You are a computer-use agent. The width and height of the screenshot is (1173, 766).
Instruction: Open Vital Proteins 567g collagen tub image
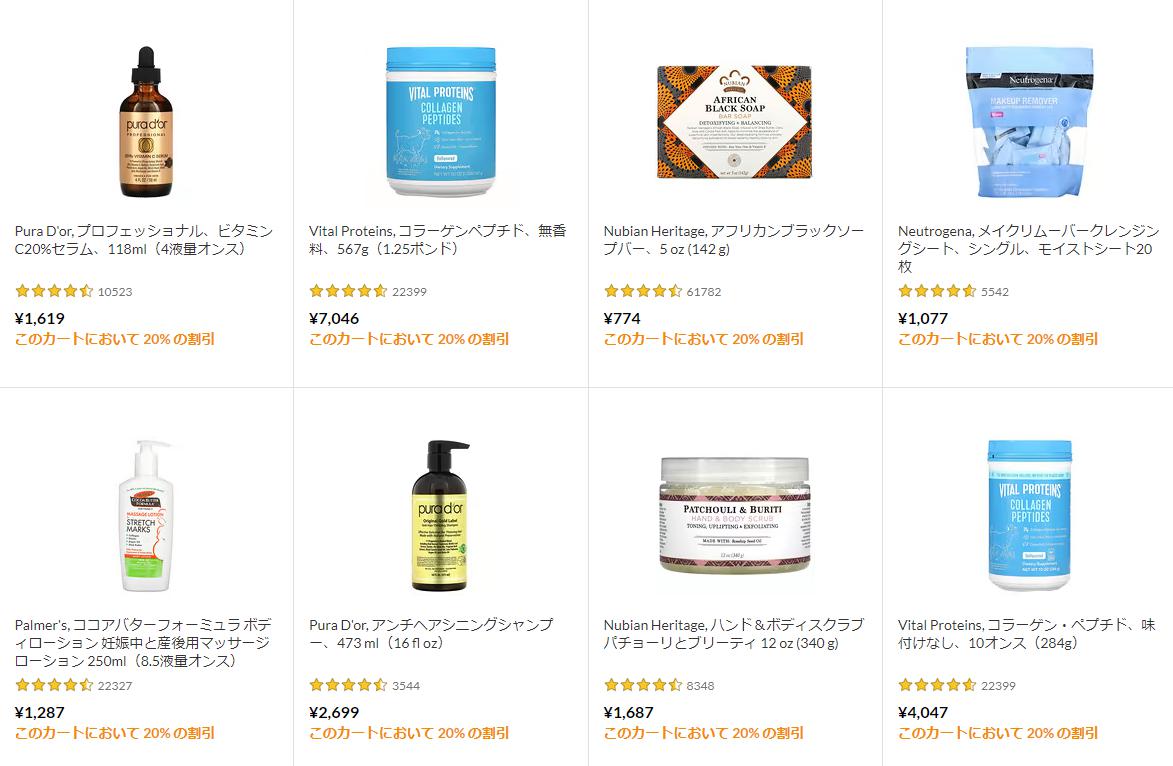(441, 122)
